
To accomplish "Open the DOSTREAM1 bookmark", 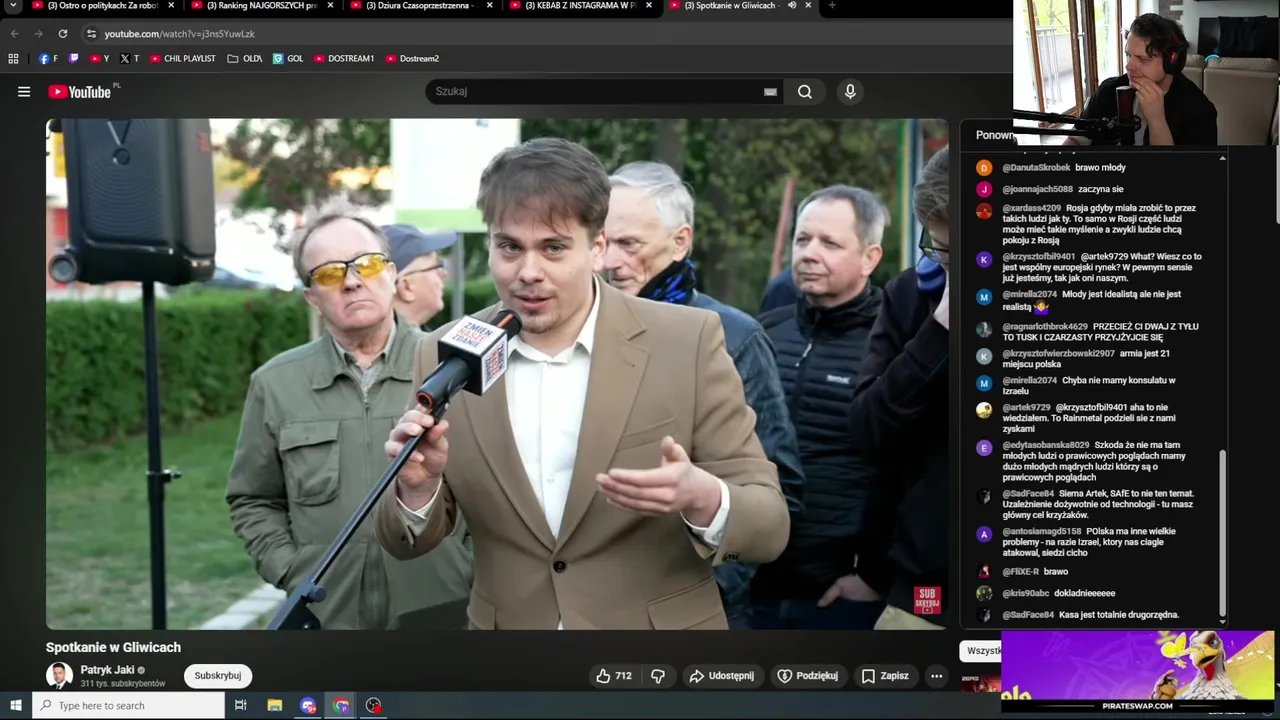I will point(344,59).
